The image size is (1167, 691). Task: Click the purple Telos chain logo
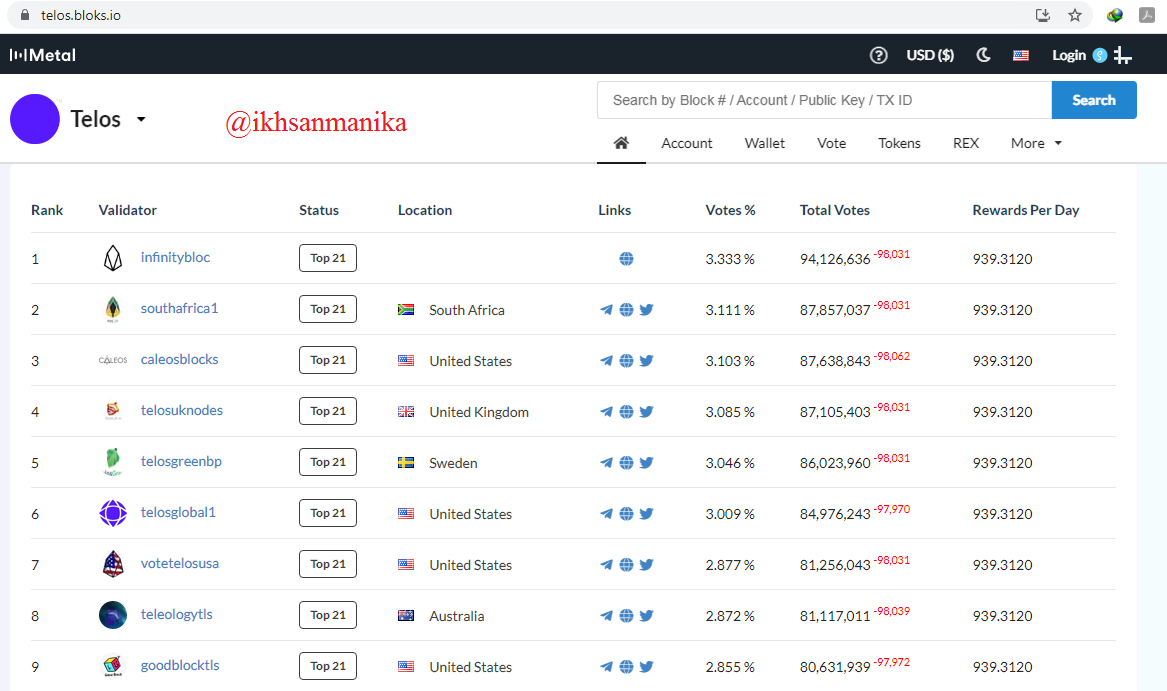click(x=35, y=119)
